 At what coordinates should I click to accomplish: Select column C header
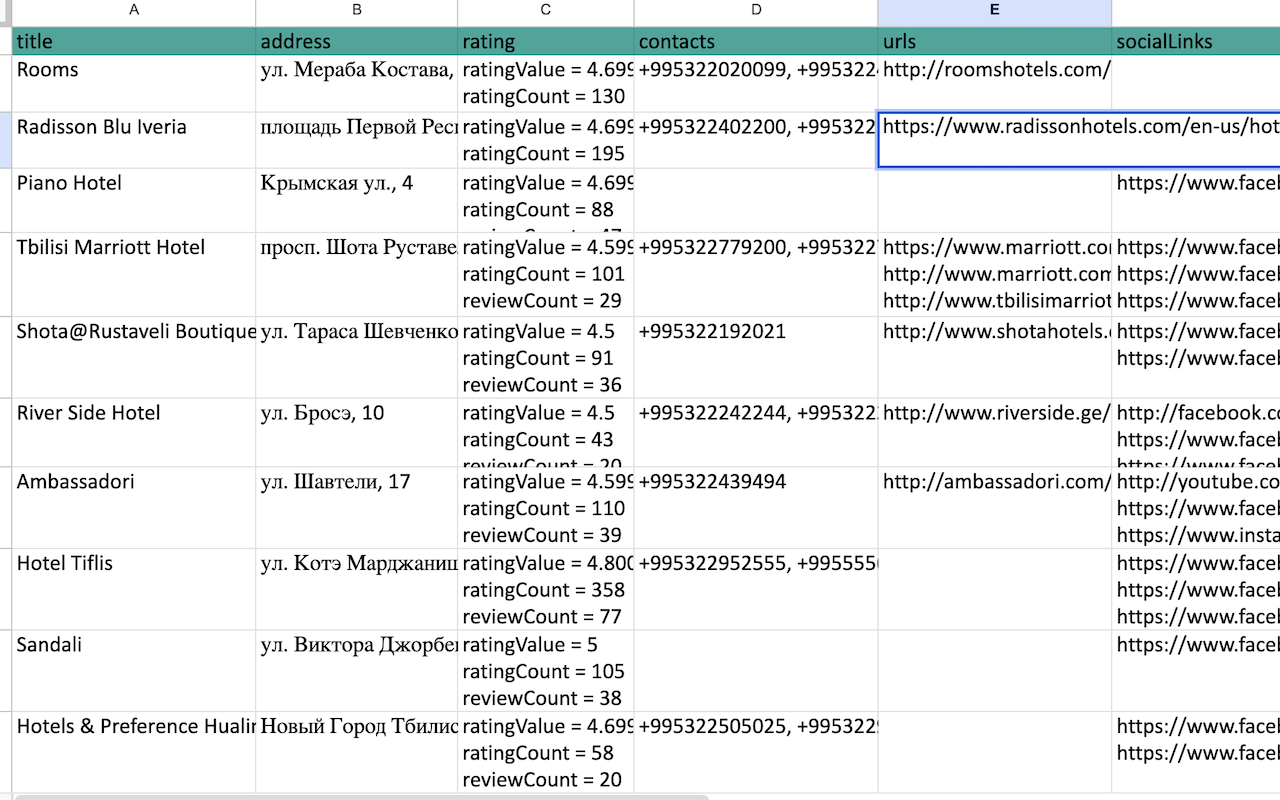point(546,11)
